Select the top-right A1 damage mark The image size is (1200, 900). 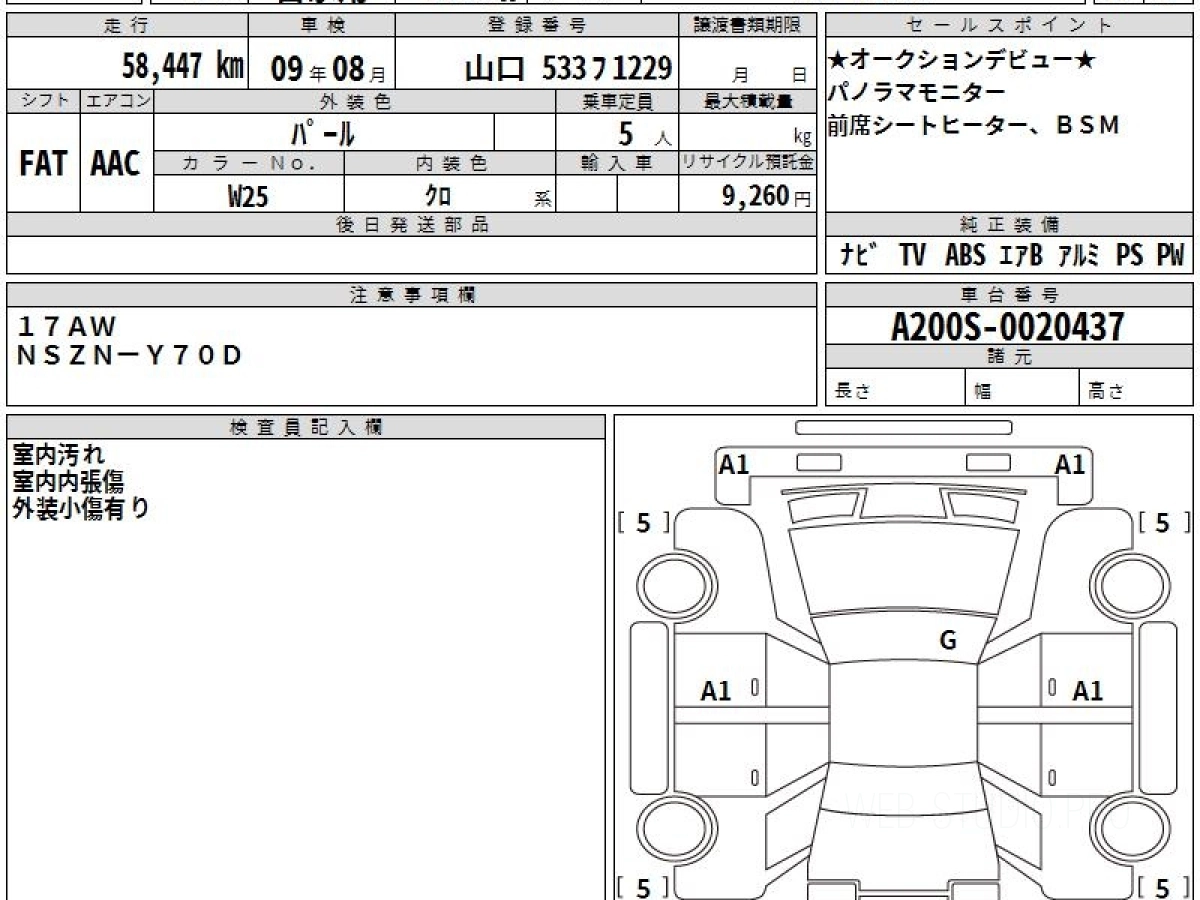1070,464
